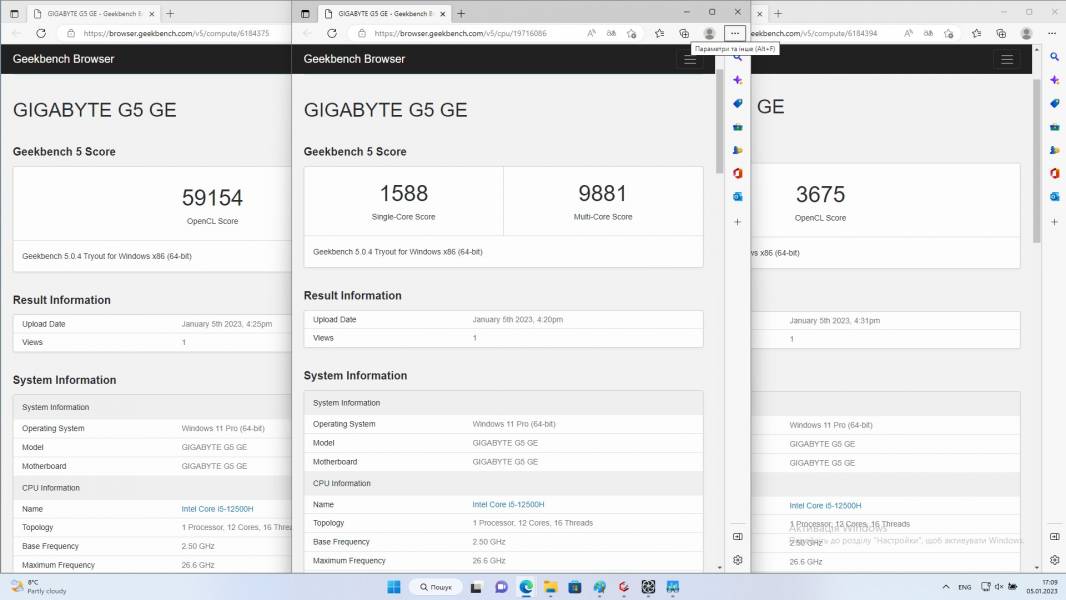Image resolution: width=1066 pixels, height=600 pixels.
Task: Open new tab in left Edge window
Action: coord(170,14)
